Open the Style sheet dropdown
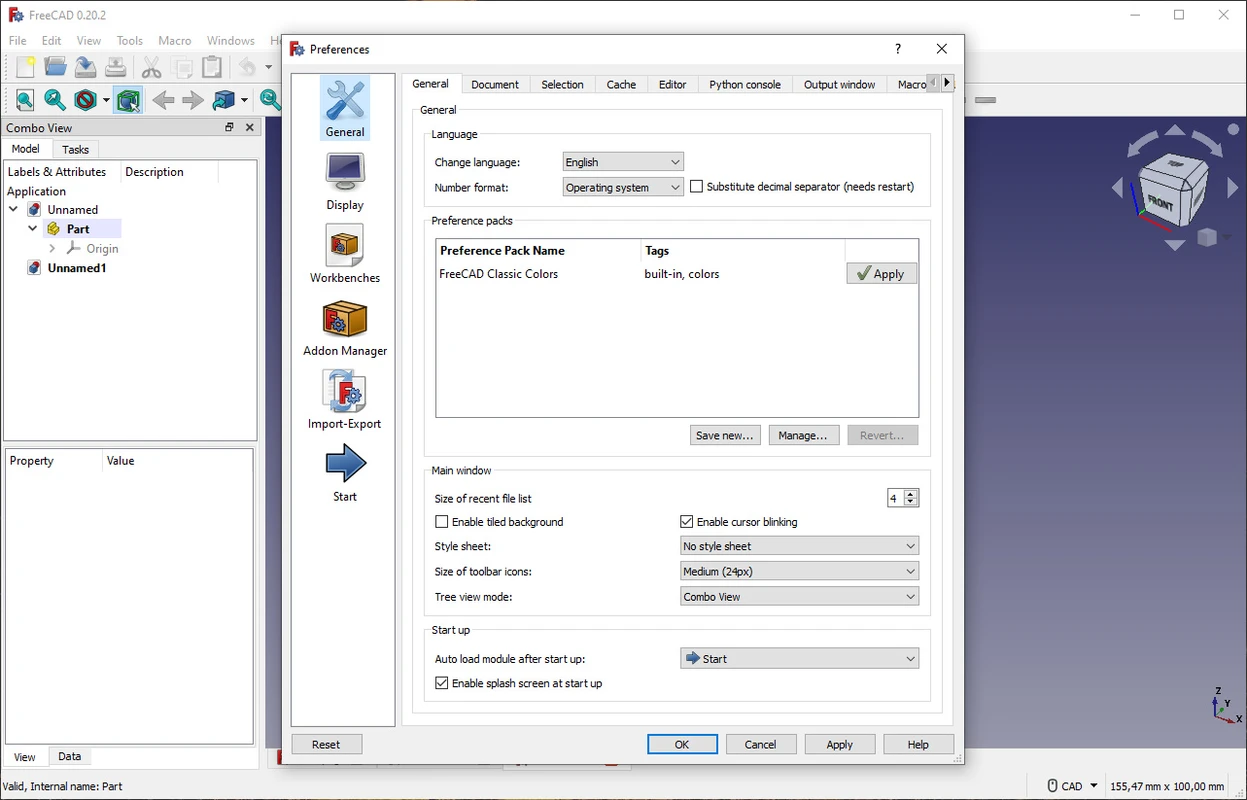Screen dimensions: 1247x800 [x=799, y=546]
